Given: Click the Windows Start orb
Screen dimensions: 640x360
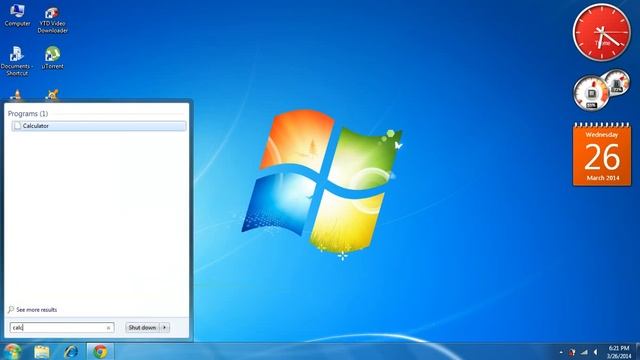Looking at the screenshot, I should coord(12,351).
